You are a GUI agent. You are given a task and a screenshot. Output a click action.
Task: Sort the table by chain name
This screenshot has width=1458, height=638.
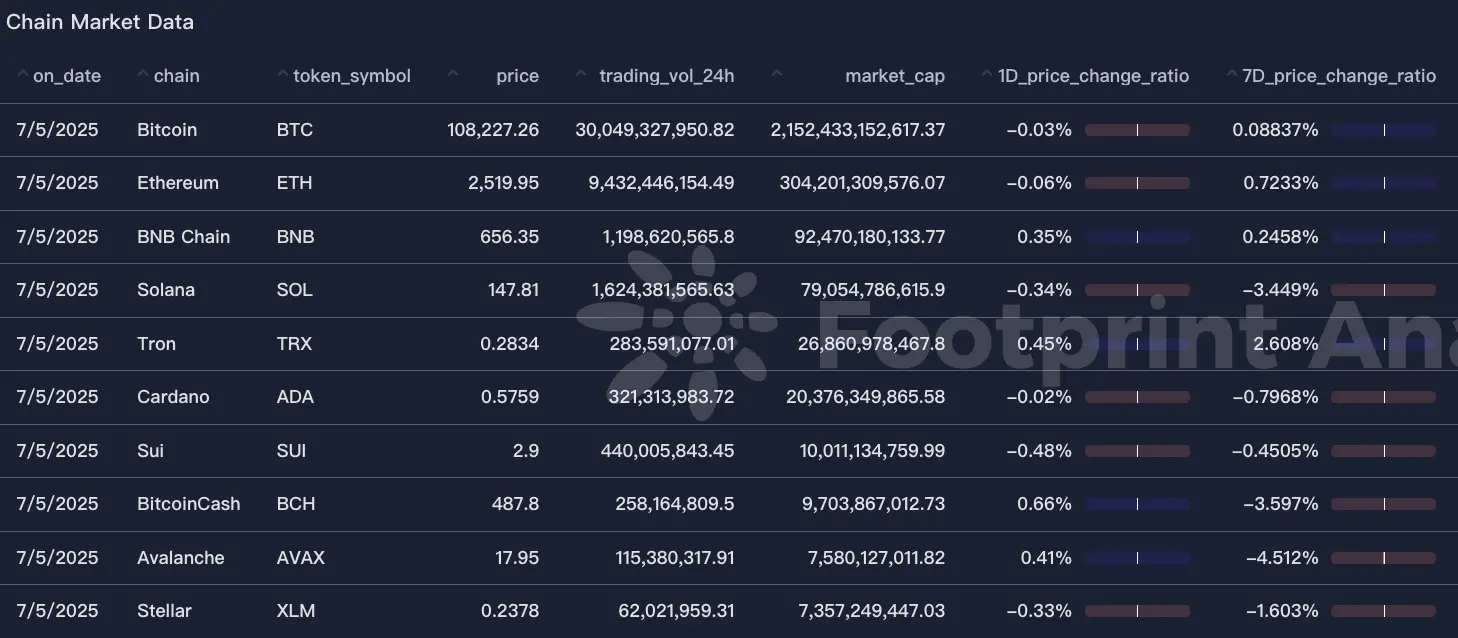click(x=141, y=74)
